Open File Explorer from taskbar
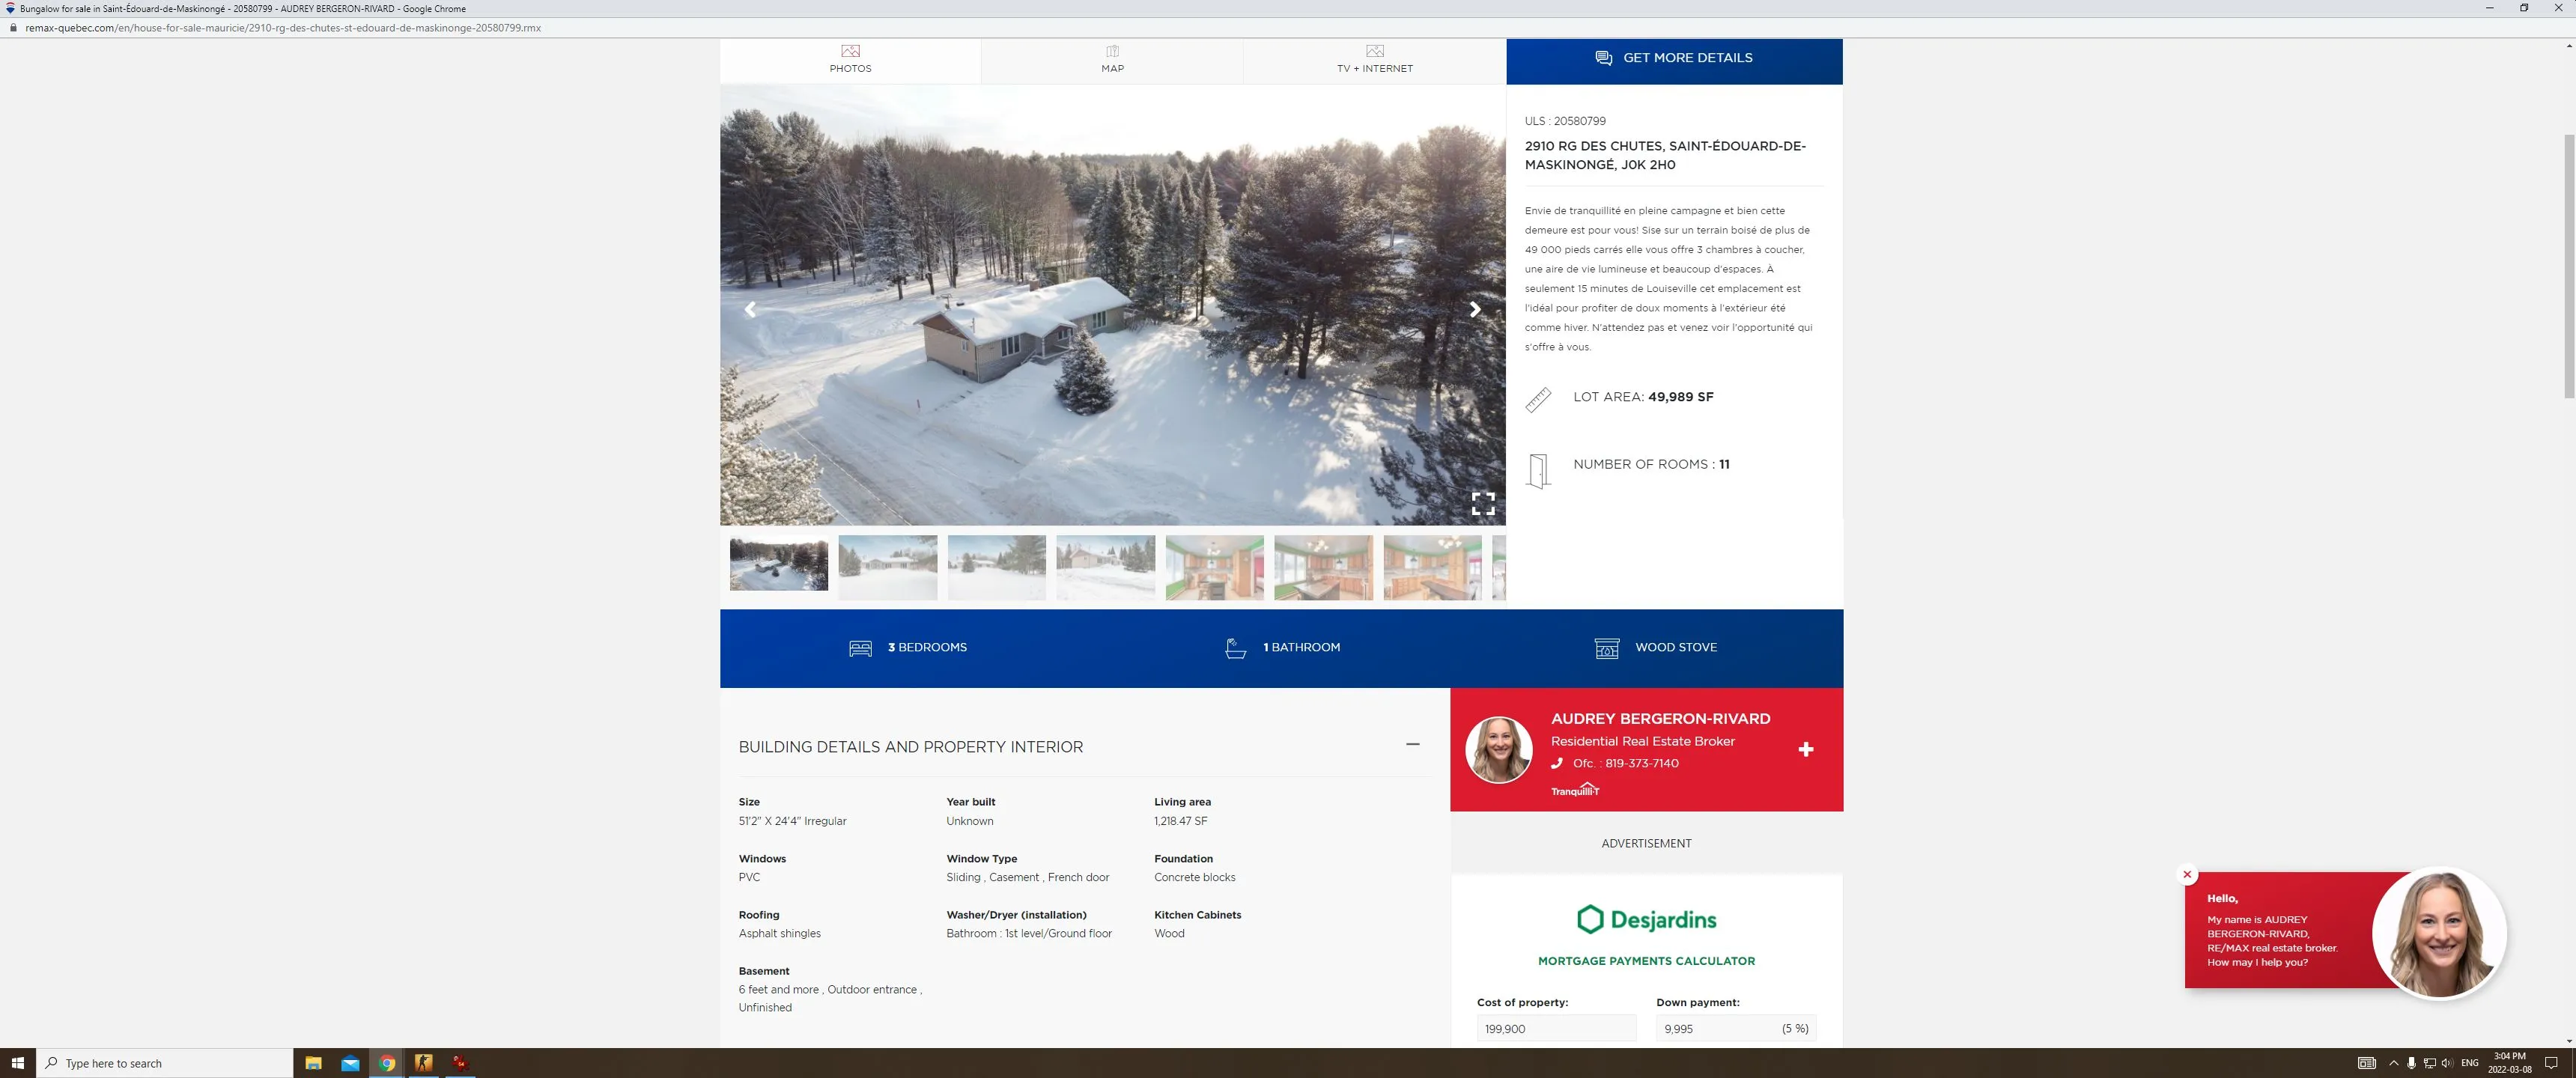Image resolution: width=2576 pixels, height=1078 pixels. click(313, 1063)
